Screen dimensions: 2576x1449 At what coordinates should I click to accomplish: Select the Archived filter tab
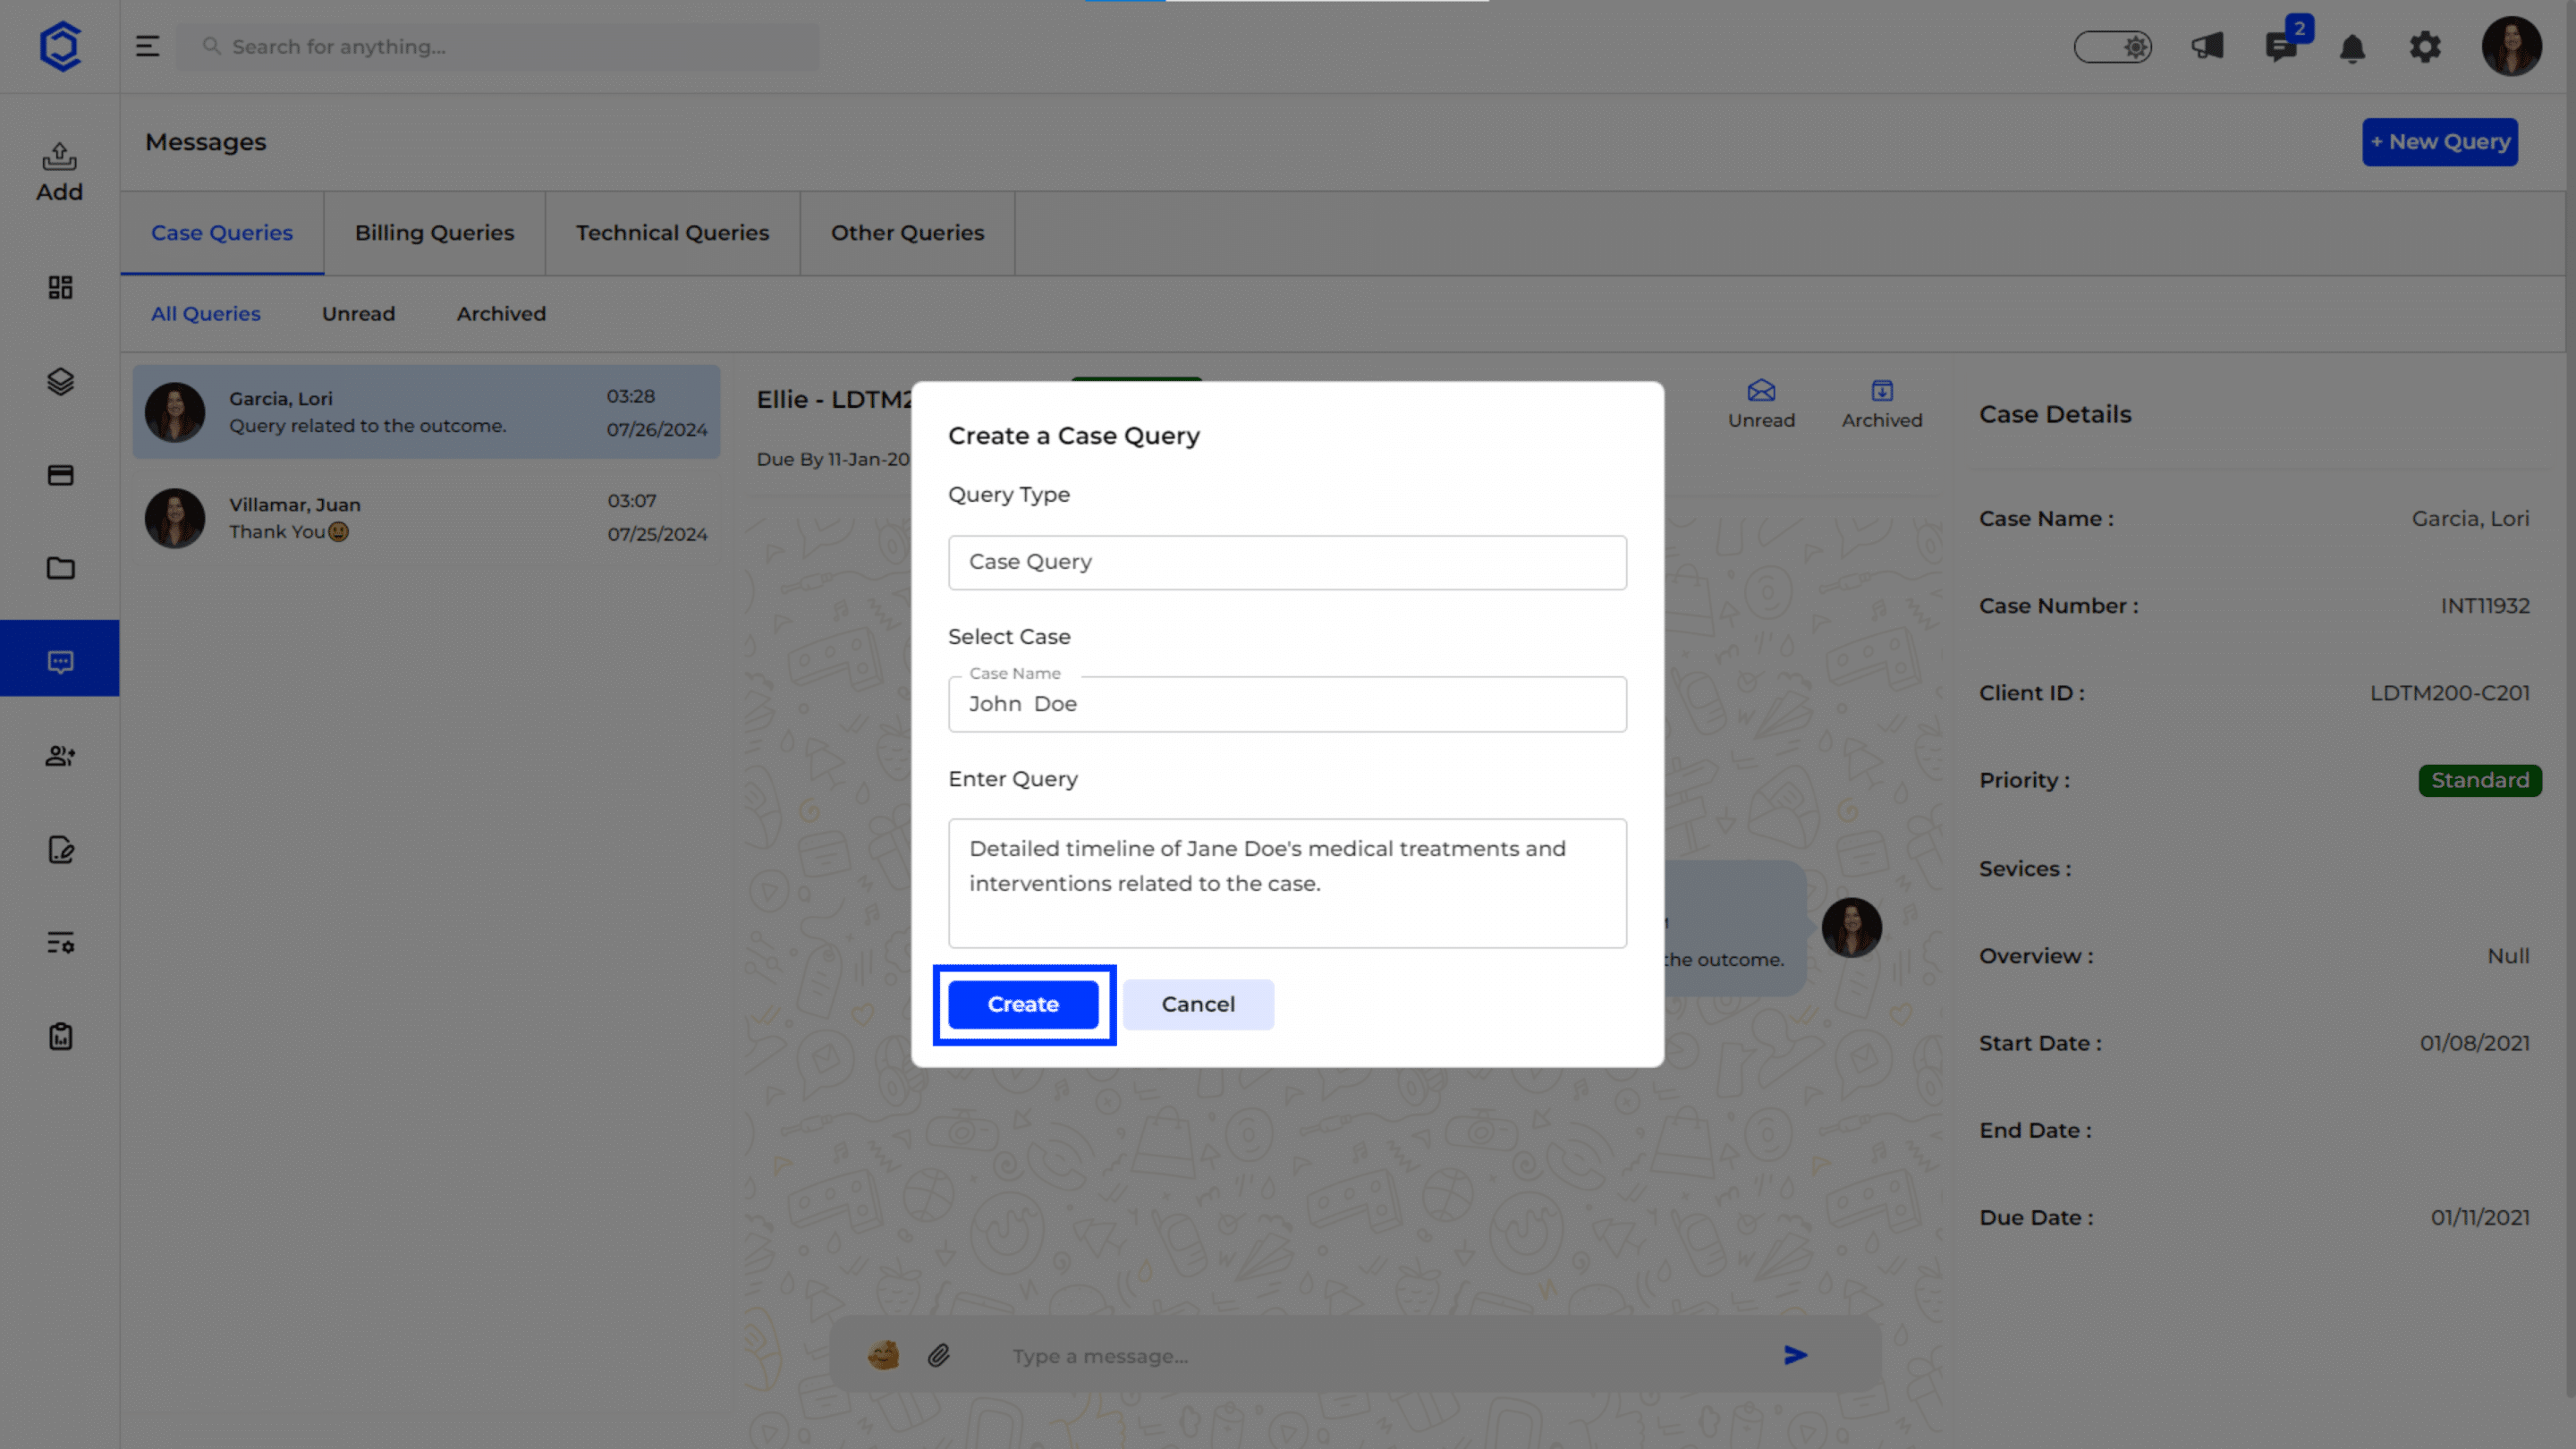[x=501, y=314]
